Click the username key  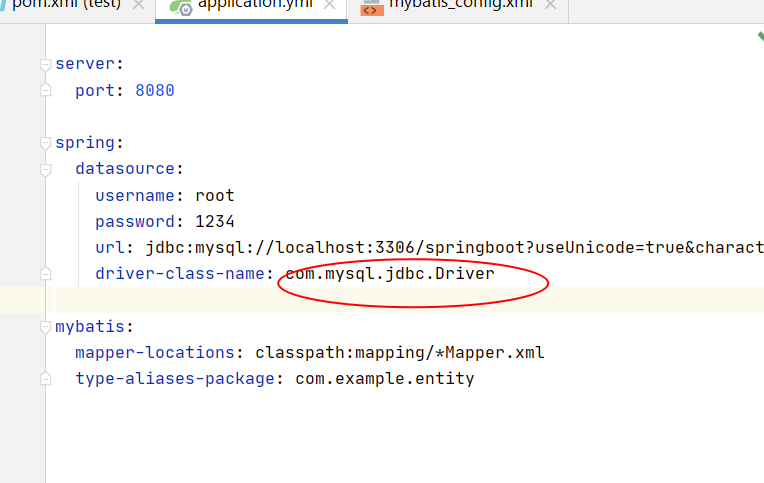click(x=135, y=195)
